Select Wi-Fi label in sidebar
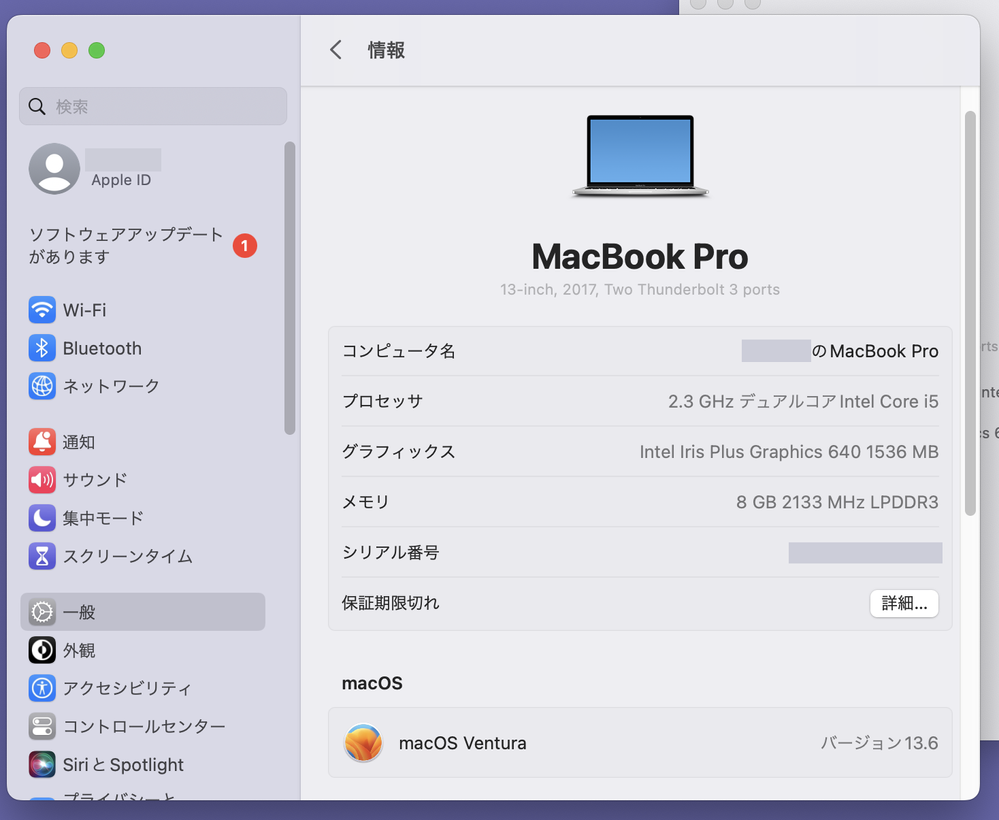Screen dimensions: 999x820 (x=85, y=310)
